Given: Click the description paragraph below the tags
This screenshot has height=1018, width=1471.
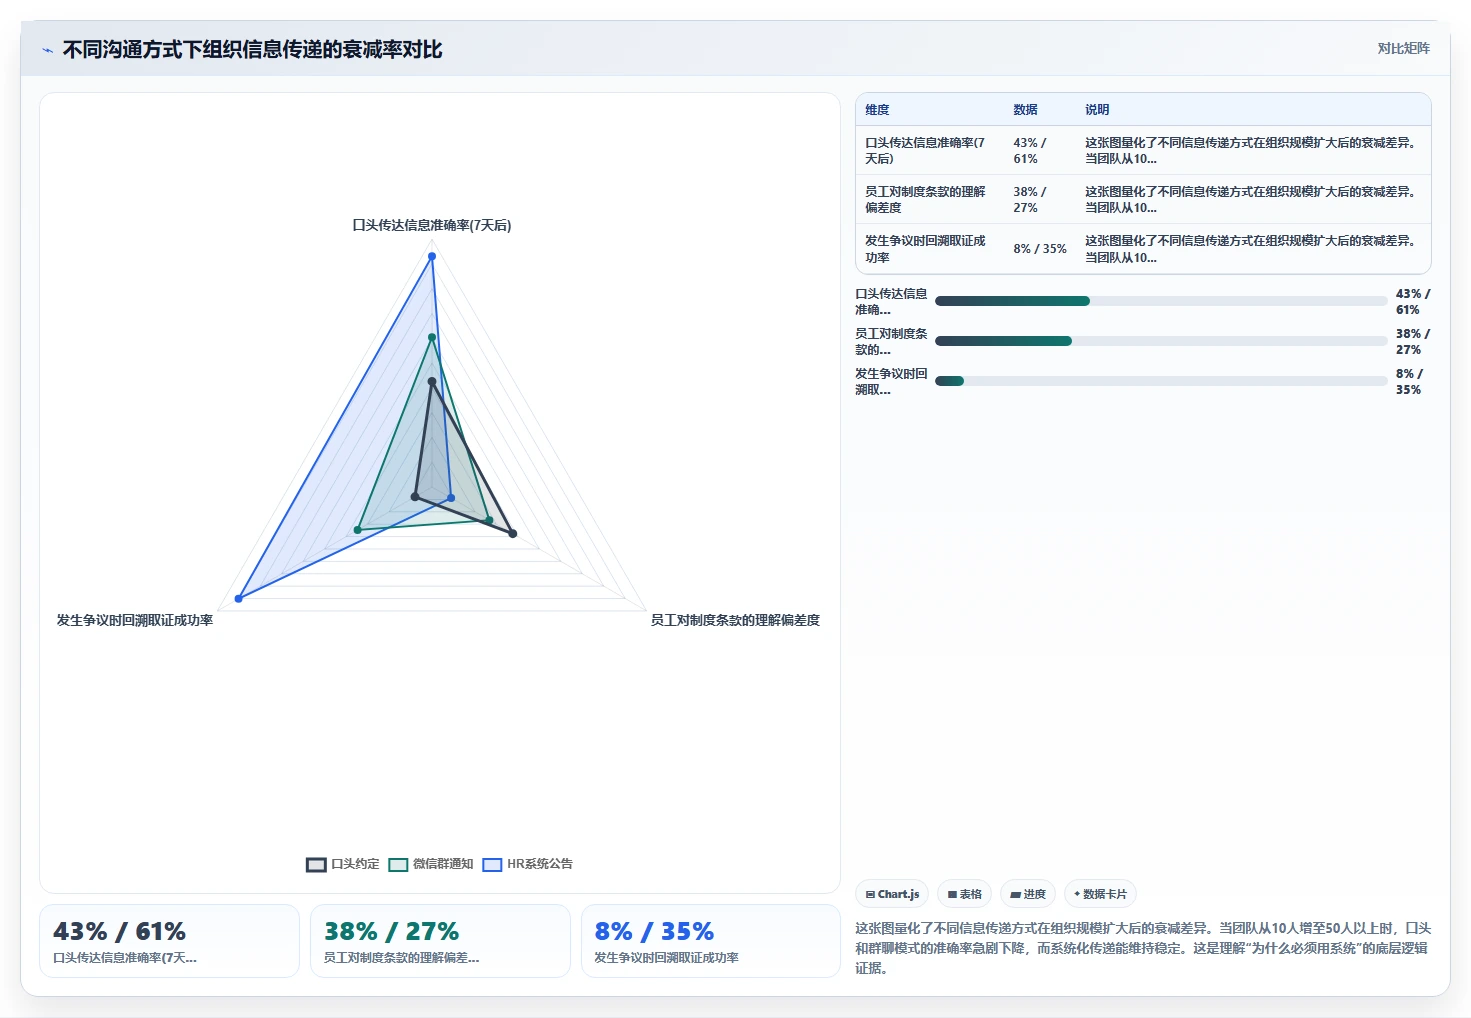Looking at the screenshot, I should (x=1143, y=948).
